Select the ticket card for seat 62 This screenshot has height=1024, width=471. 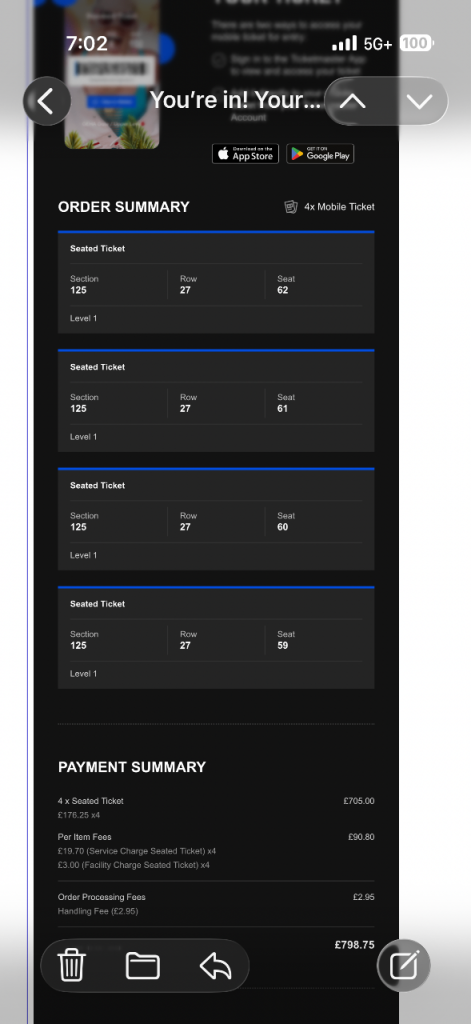tap(216, 282)
